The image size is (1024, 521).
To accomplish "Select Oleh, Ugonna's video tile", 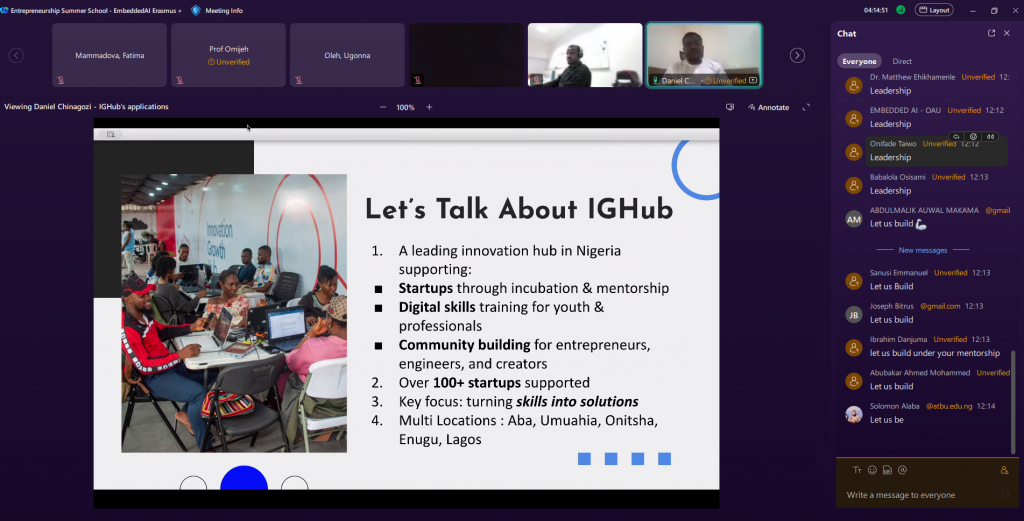I will coord(347,55).
